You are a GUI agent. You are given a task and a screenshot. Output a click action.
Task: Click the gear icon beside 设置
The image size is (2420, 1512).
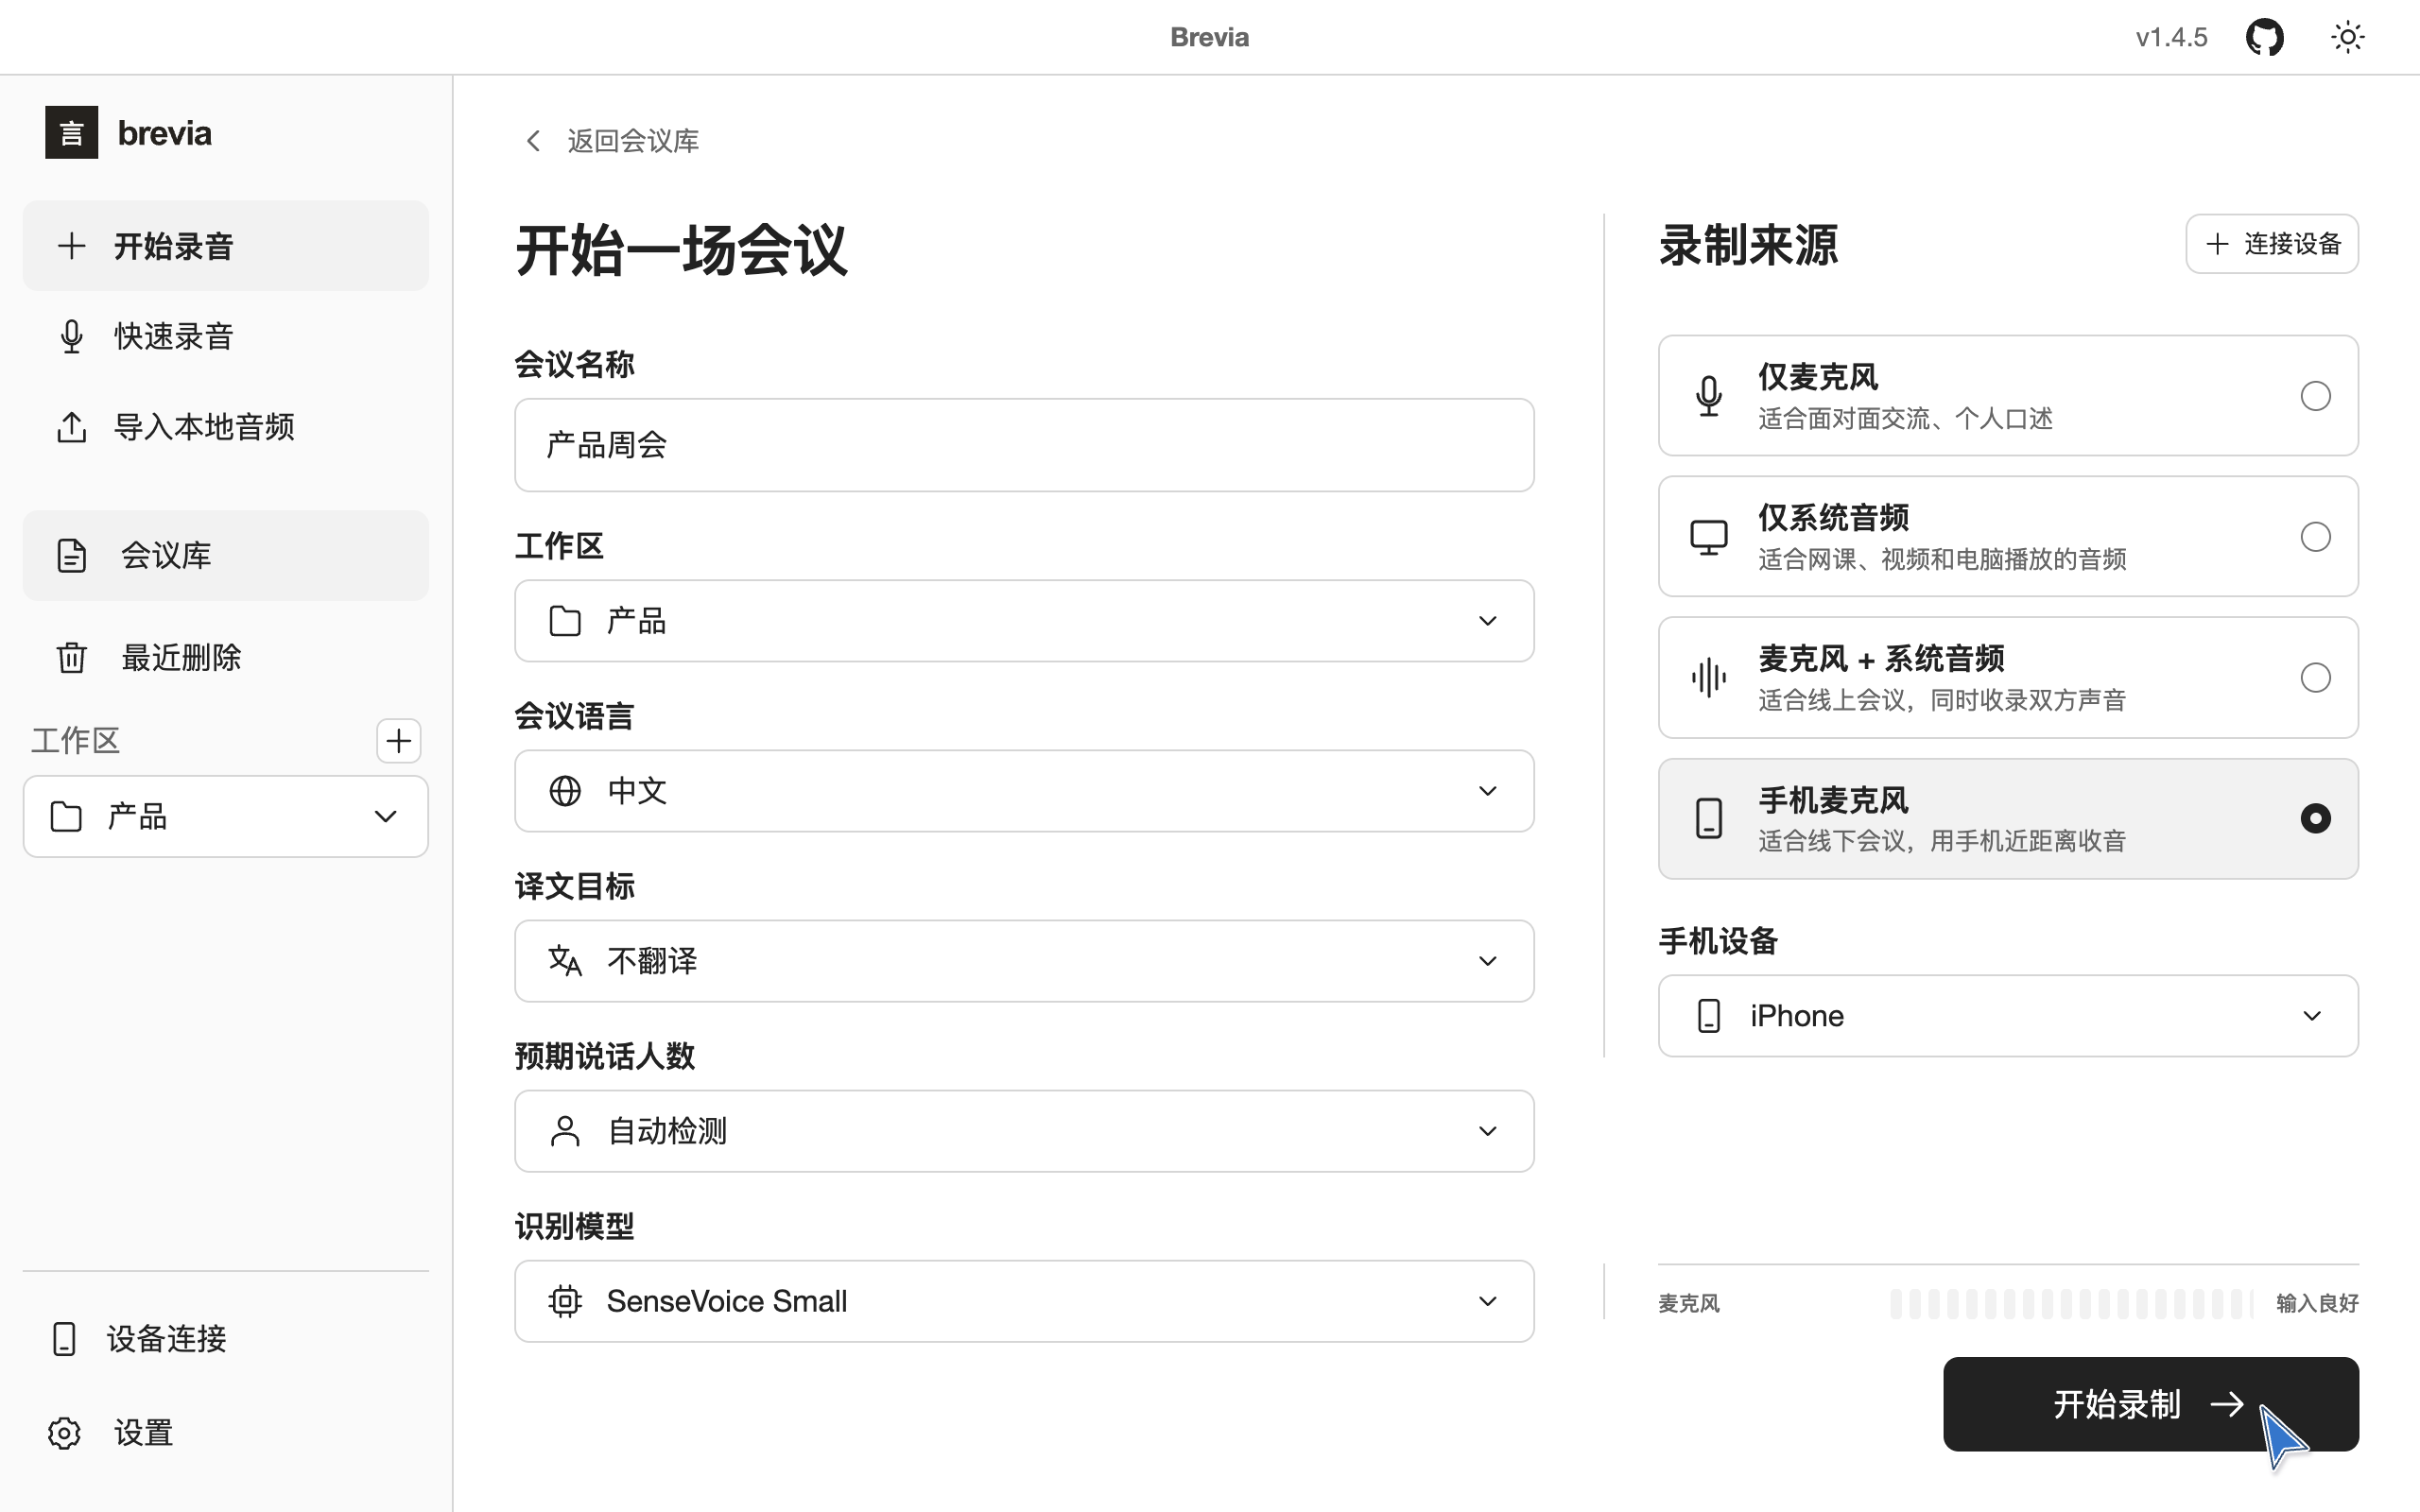point(64,1433)
